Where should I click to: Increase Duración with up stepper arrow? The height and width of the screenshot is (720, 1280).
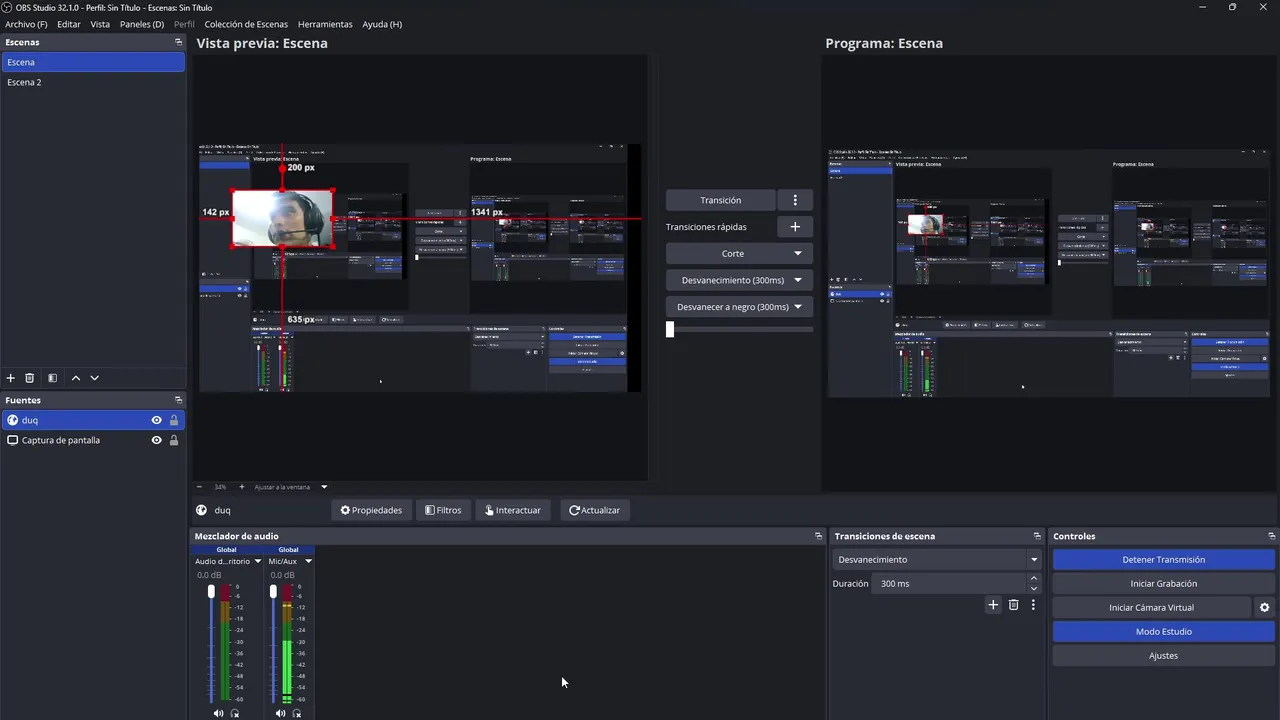pos(1034,578)
